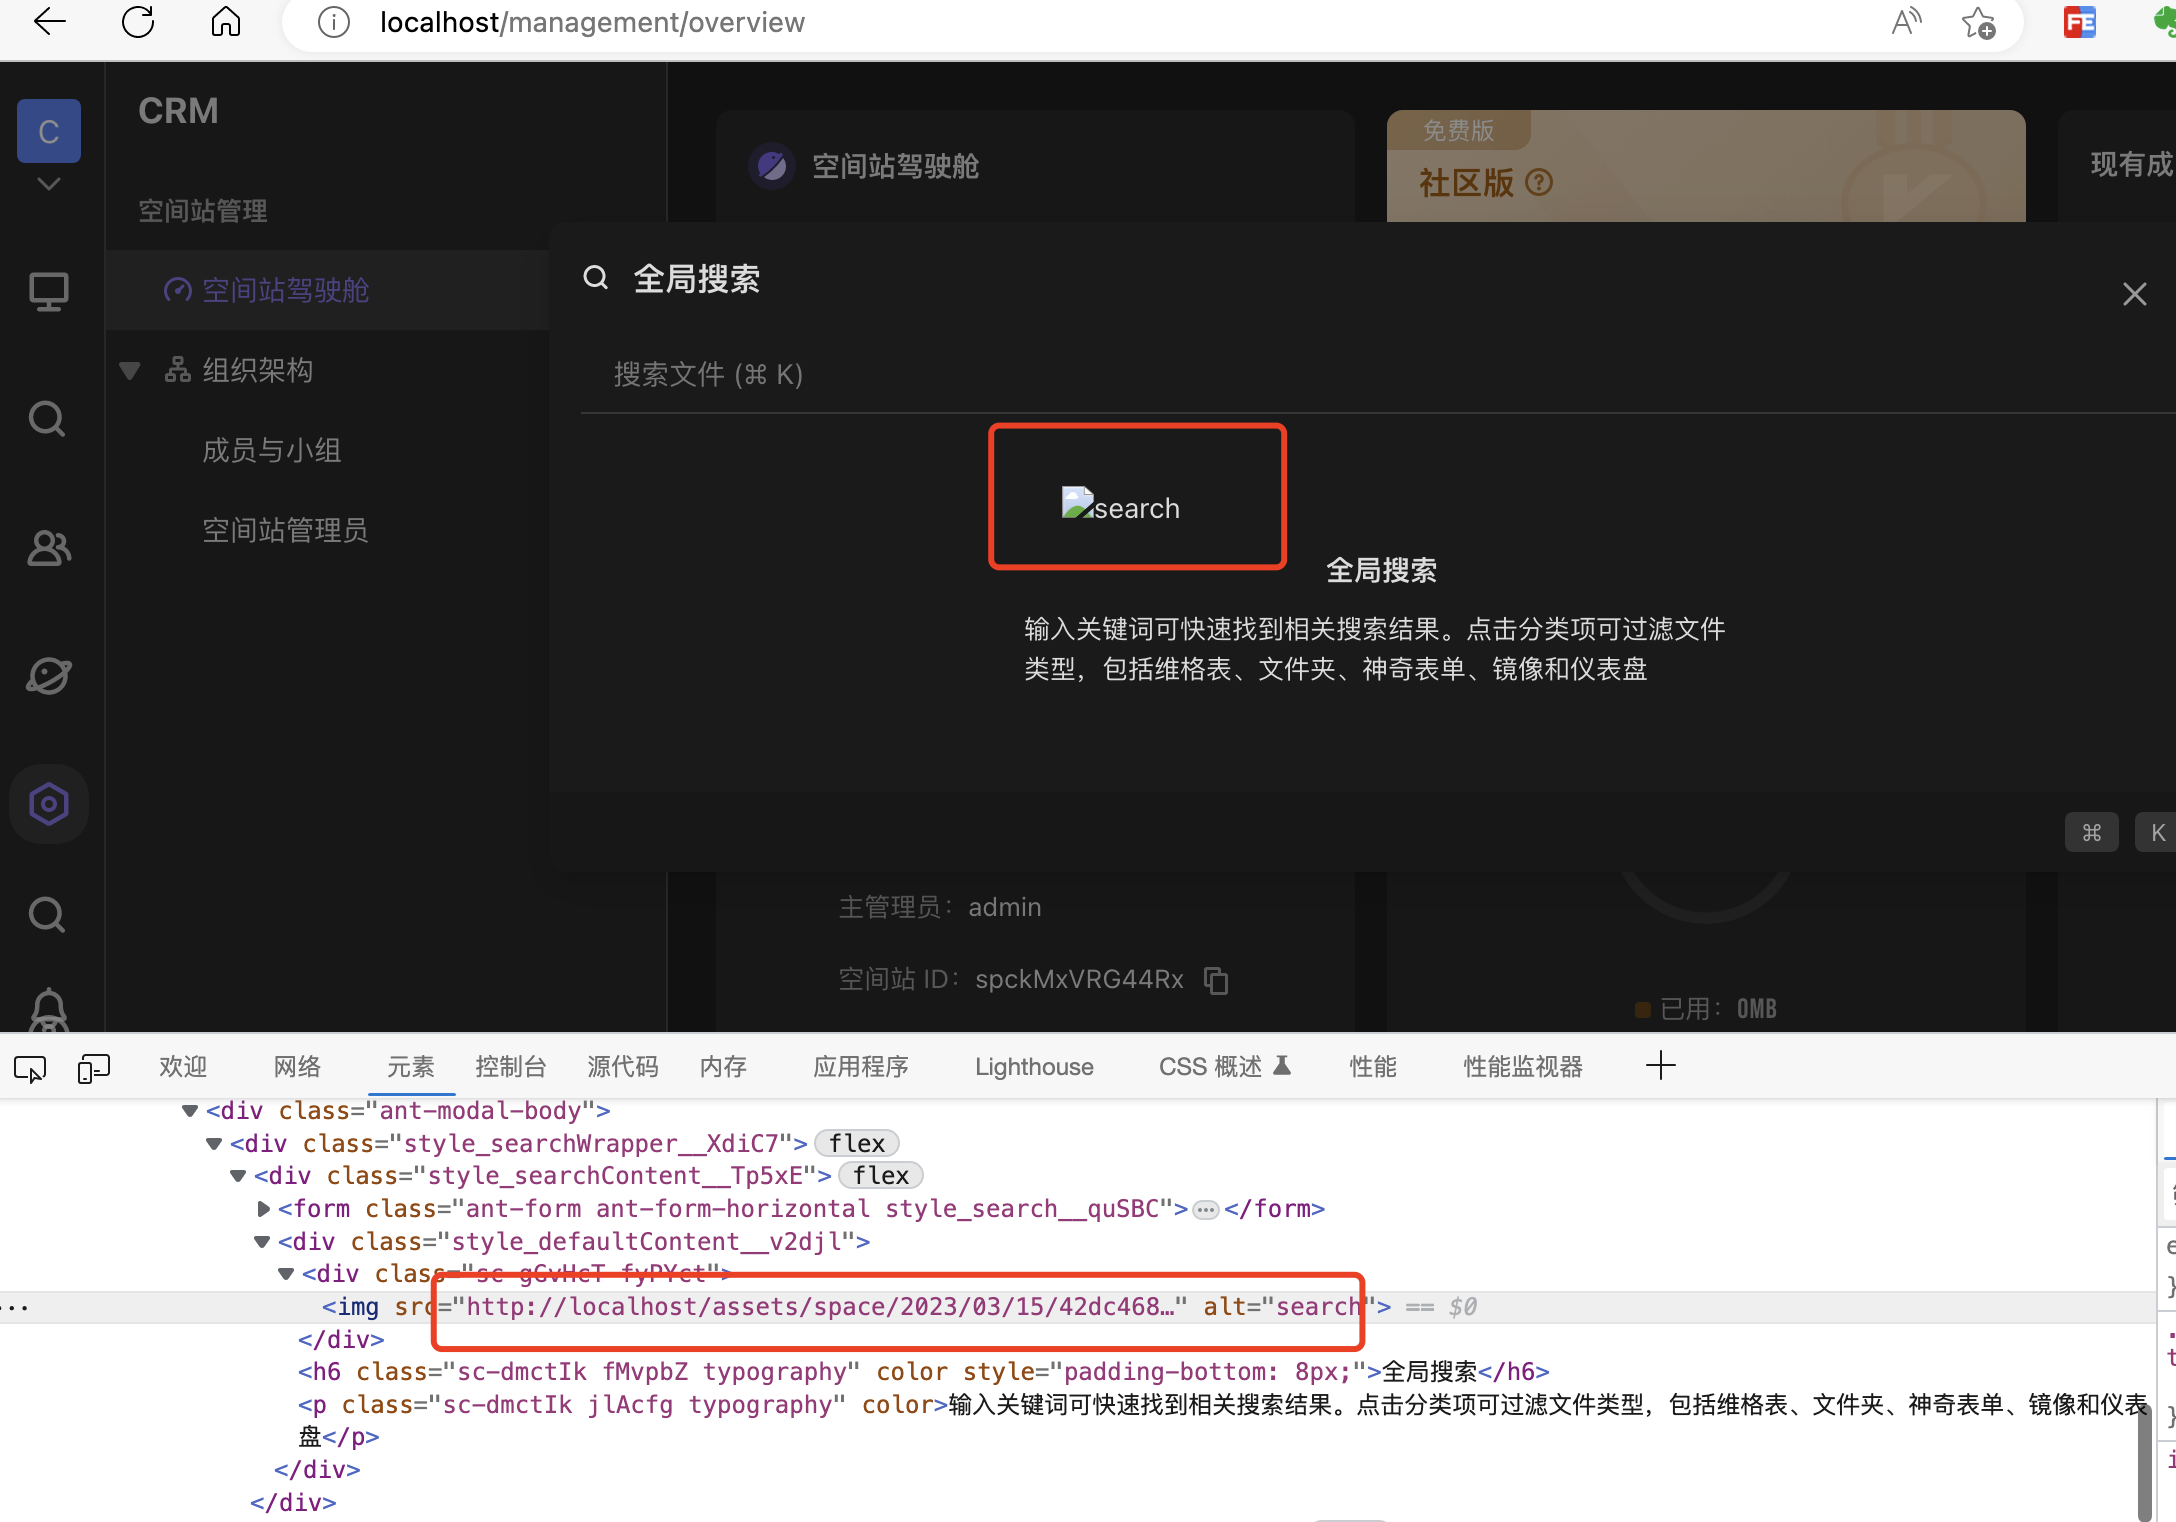Expand the collapsed form element node
Screen dimensions: 2176x1522
coord(264,1209)
